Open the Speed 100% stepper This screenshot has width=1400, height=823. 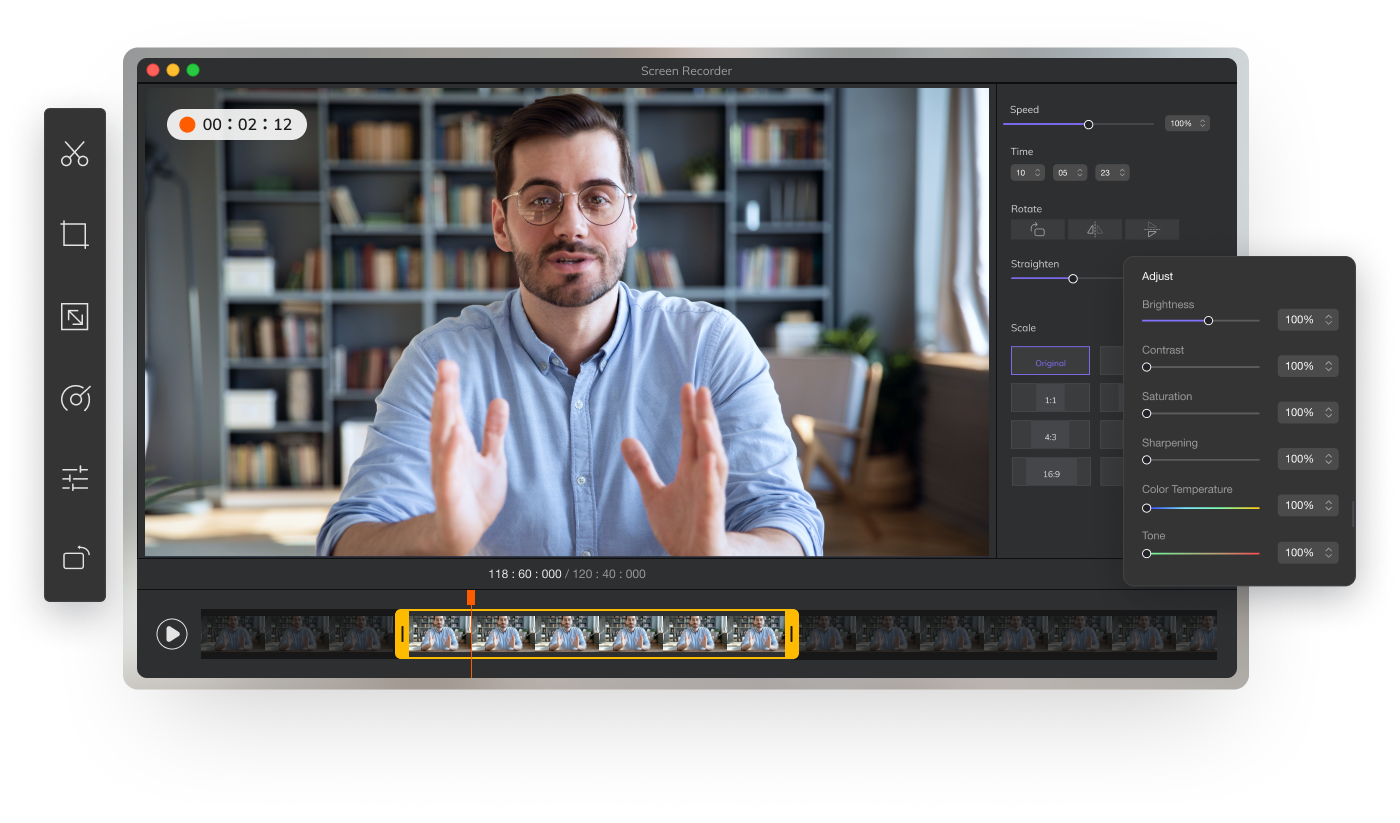pyautogui.click(x=1188, y=124)
